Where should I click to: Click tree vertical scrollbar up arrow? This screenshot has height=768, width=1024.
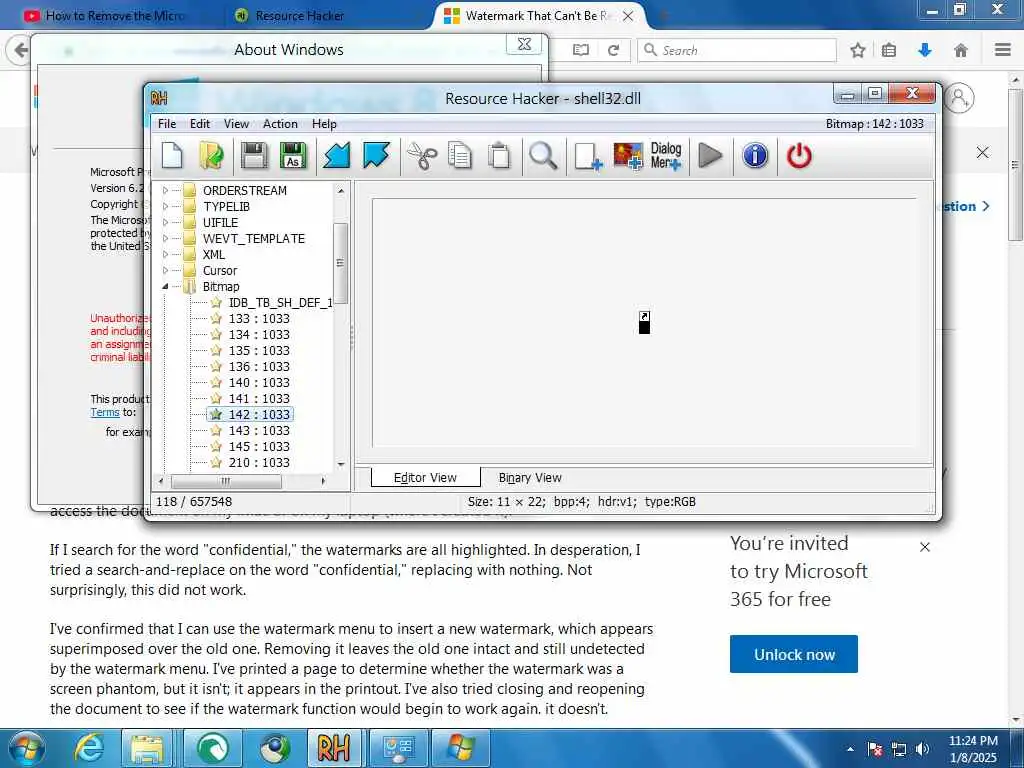click(x=341, y=191)
